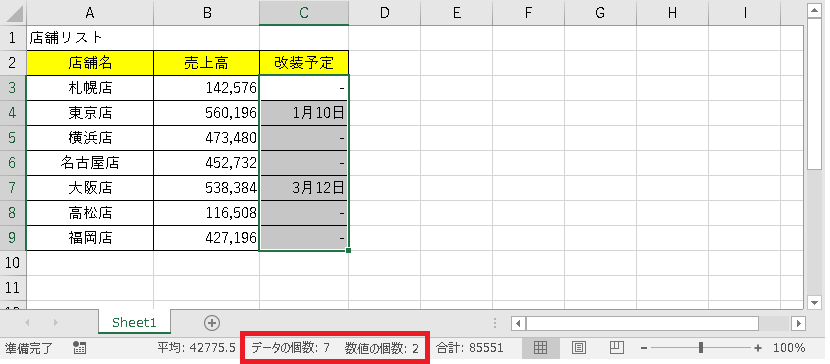Click status bar データの個数: 7
This screenshot has width=830, height=364.
point(291,348)
